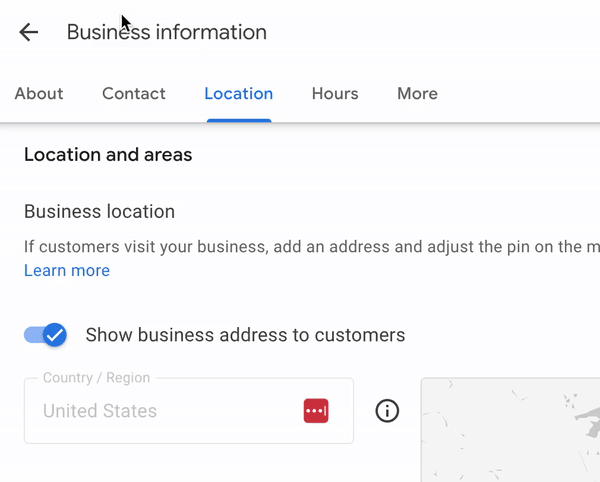Click the map preview thumbnail
The image size is (600, 482).
pyautogui.click(x=510, y=430)
